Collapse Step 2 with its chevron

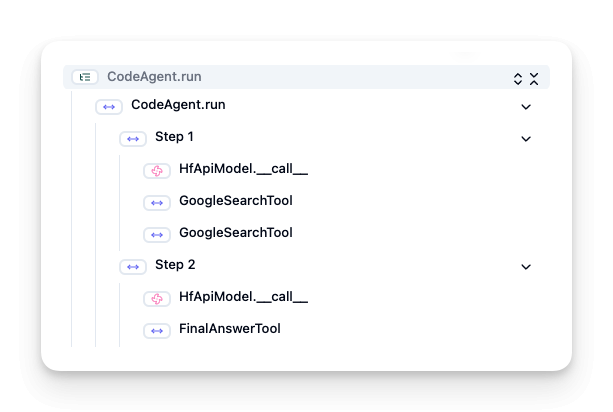point(526,267)
